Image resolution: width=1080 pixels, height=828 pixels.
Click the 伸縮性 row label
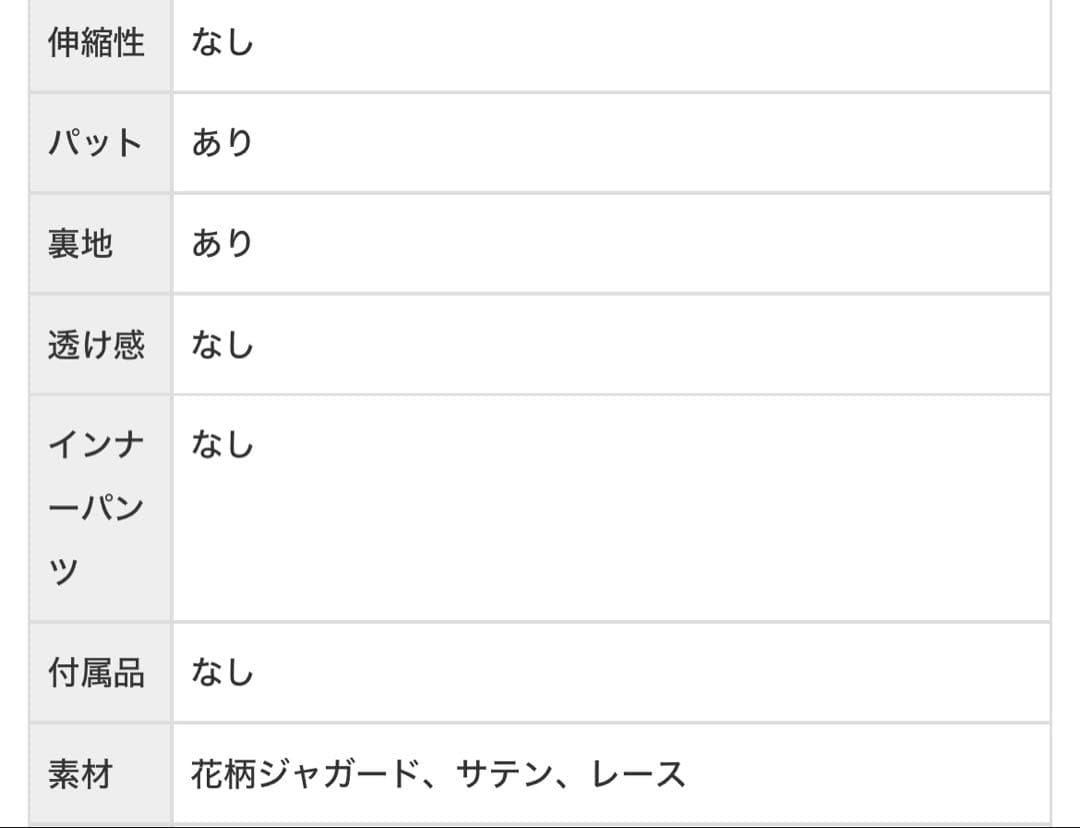tap(96, 43)
